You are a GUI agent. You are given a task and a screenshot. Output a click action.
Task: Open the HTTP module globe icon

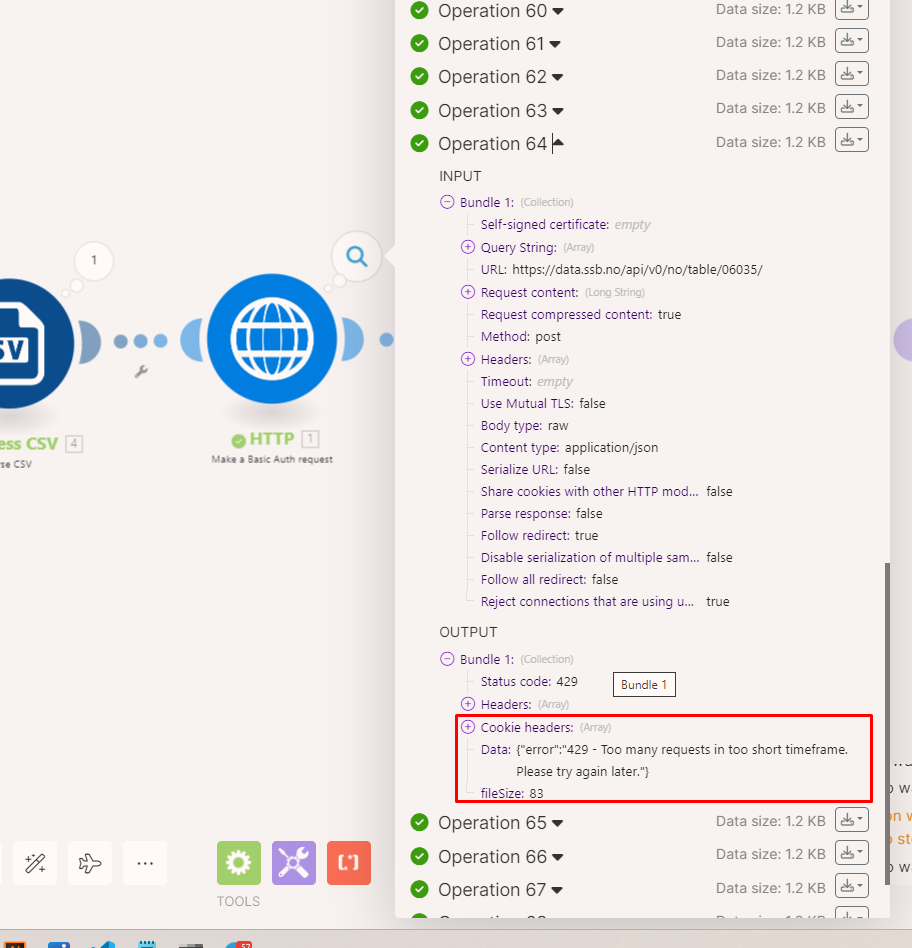point(271,339)
